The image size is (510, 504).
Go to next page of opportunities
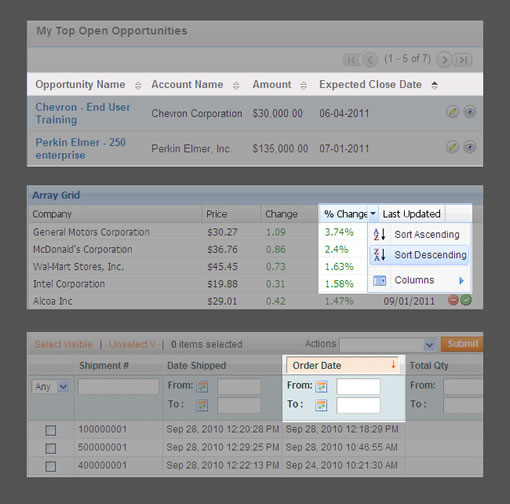tap(444, 60)
